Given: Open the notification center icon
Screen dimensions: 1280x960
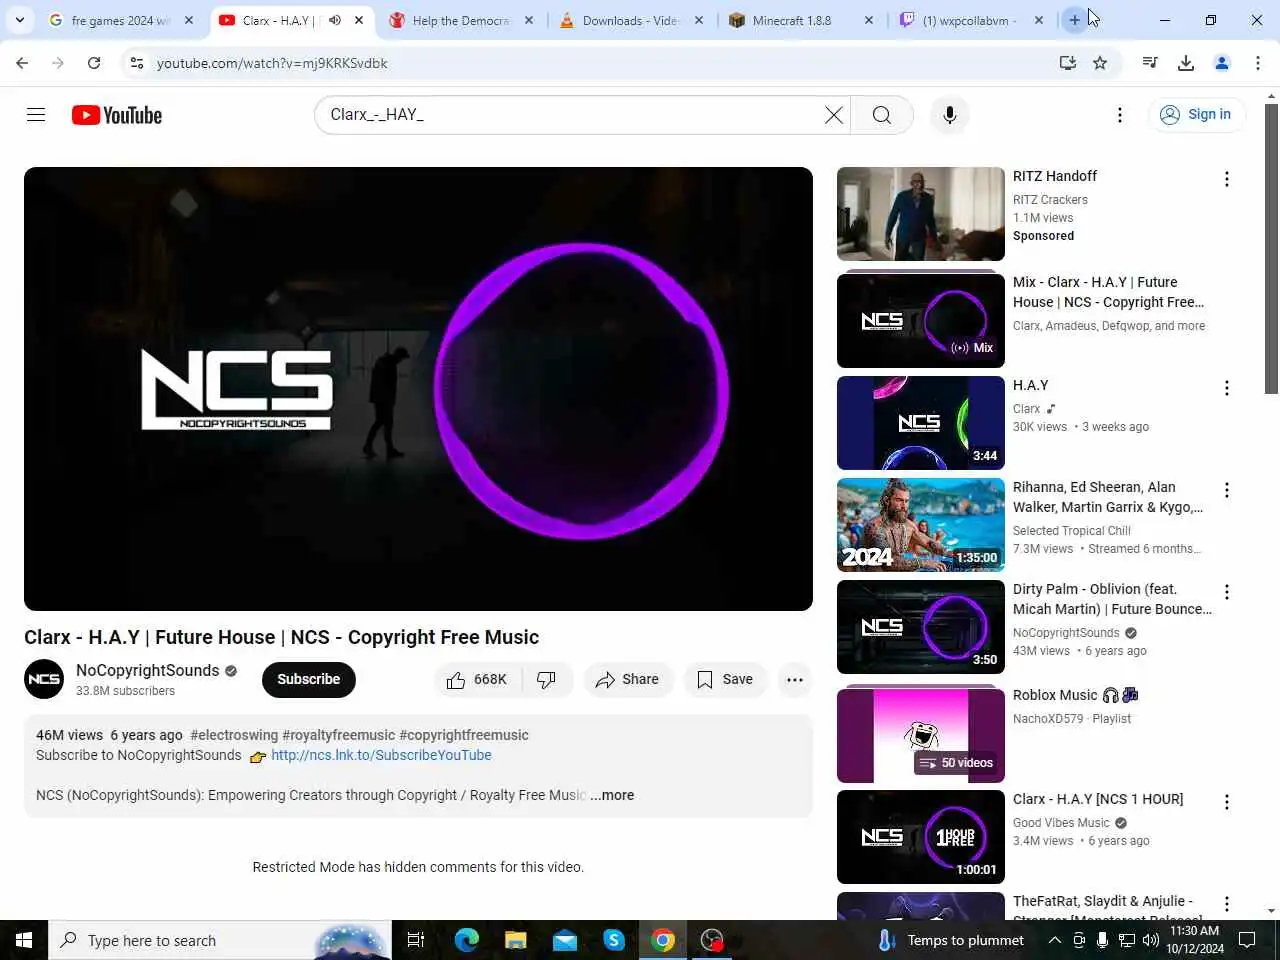Looking at the screenshot, I should pos(1247,940).
